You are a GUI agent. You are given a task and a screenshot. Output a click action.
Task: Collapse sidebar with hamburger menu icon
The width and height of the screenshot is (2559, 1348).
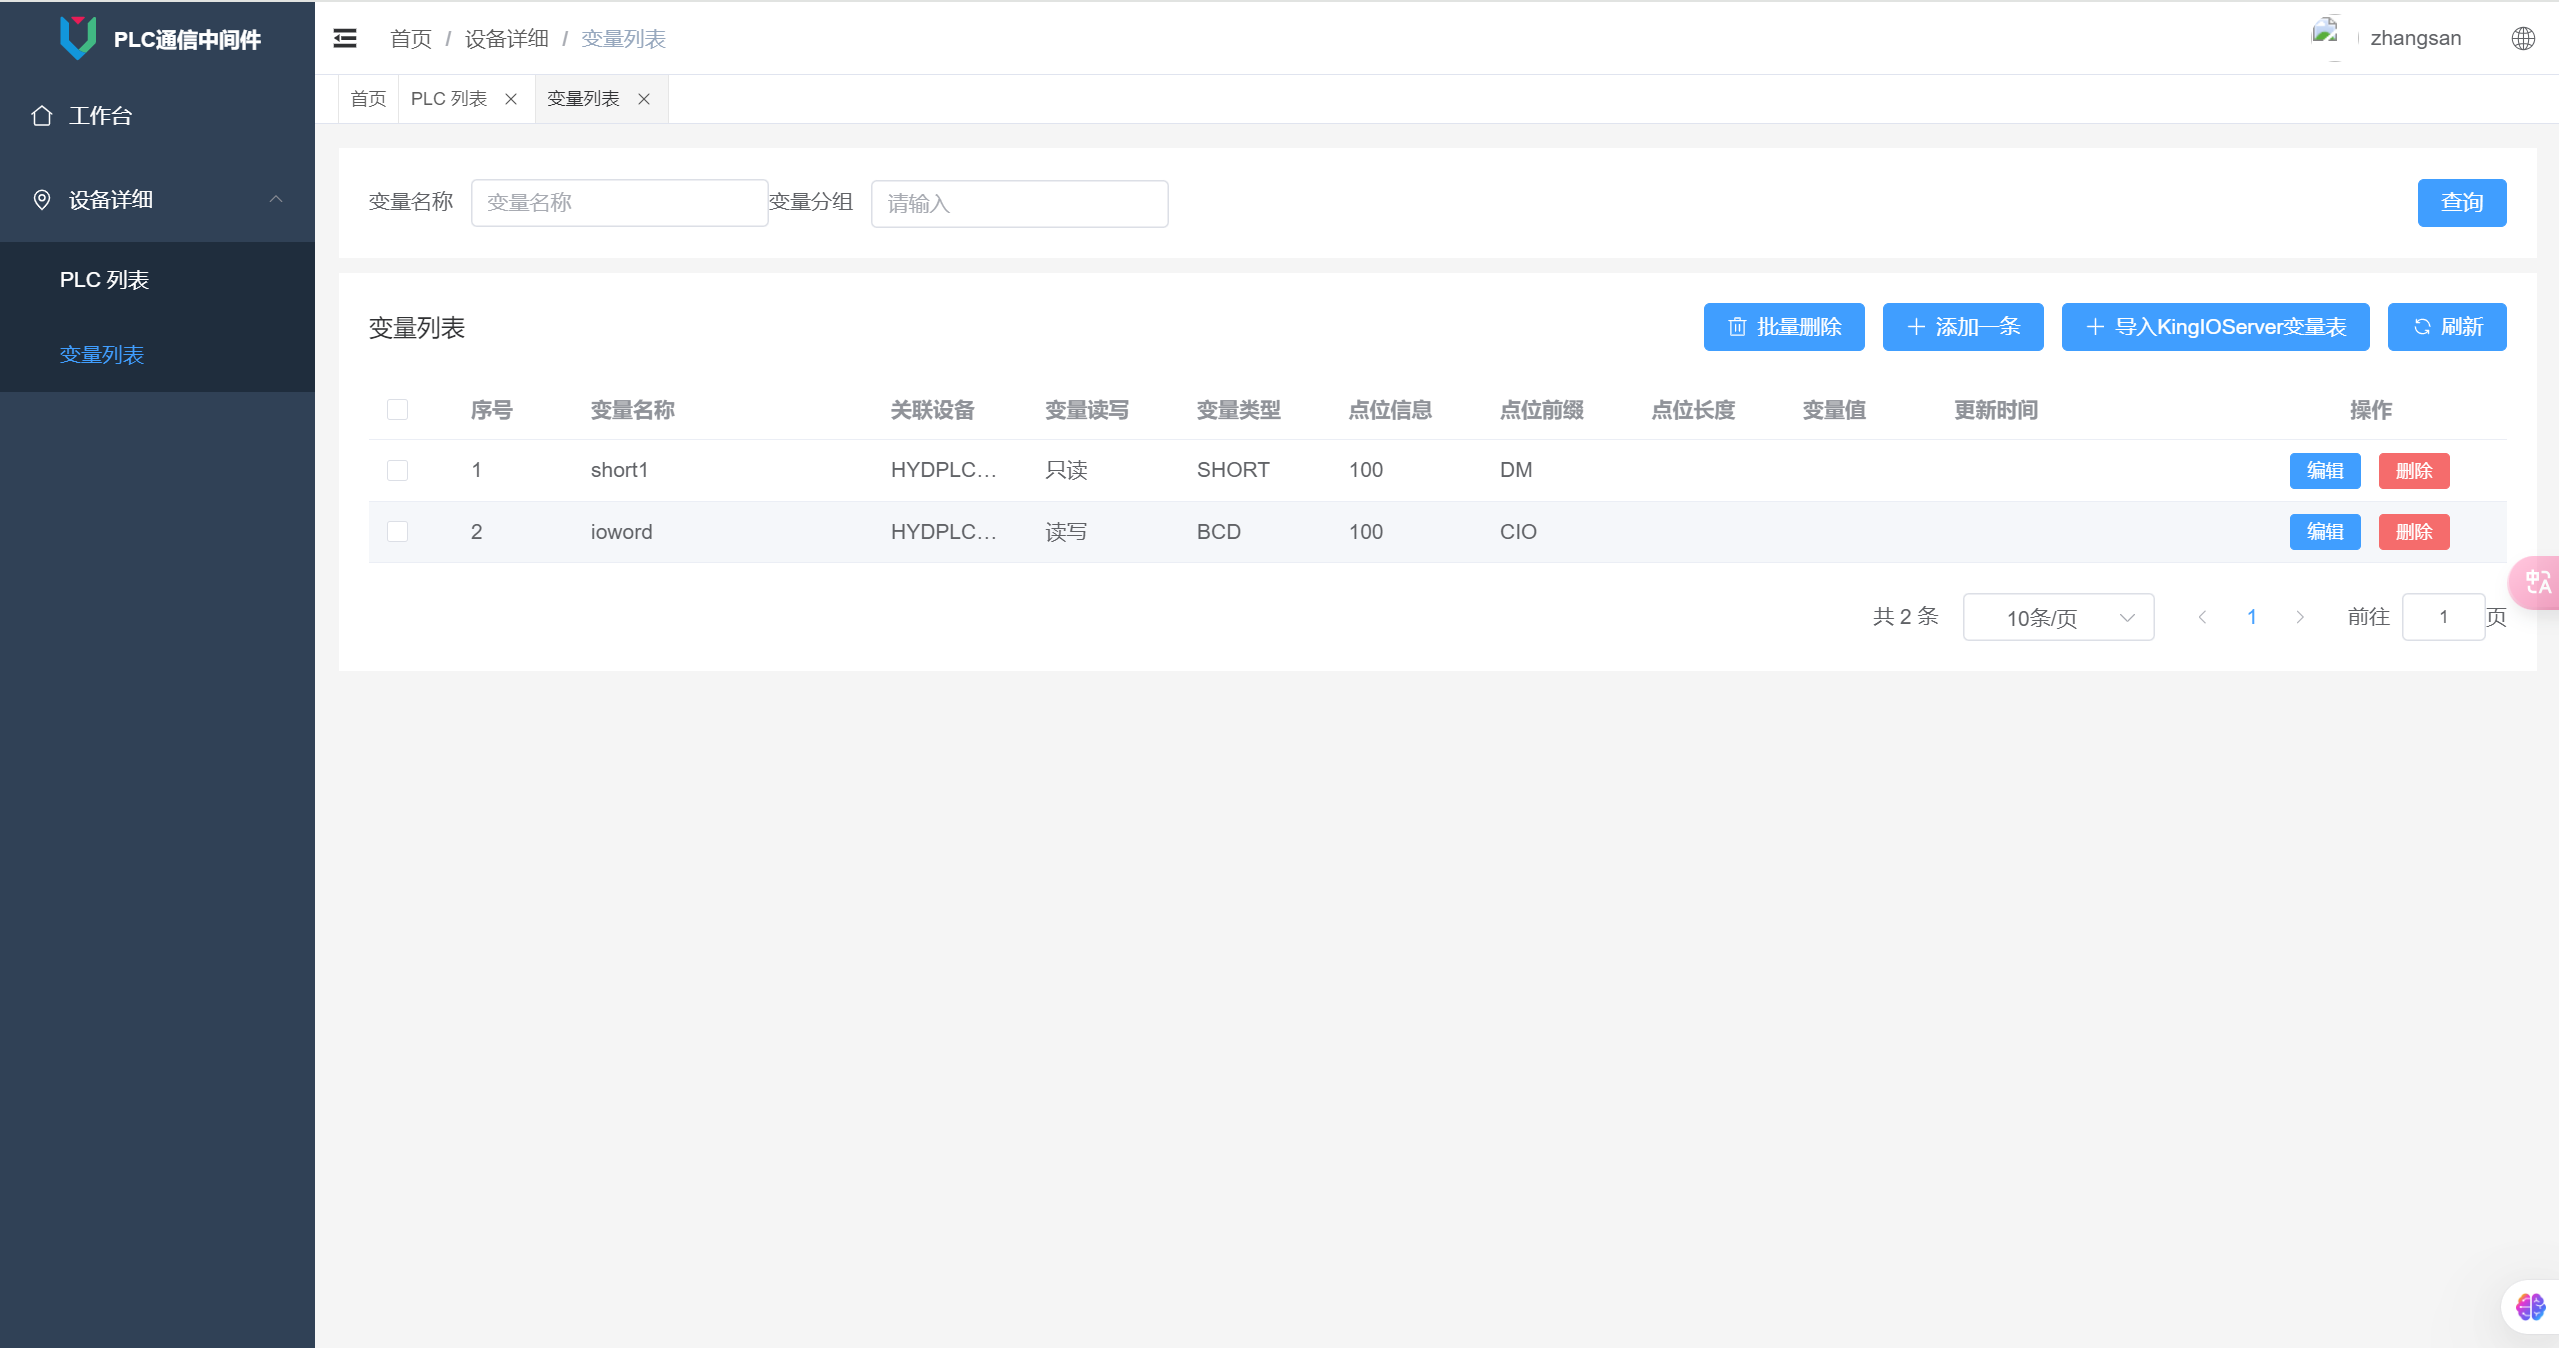click(x=345, y=38)
